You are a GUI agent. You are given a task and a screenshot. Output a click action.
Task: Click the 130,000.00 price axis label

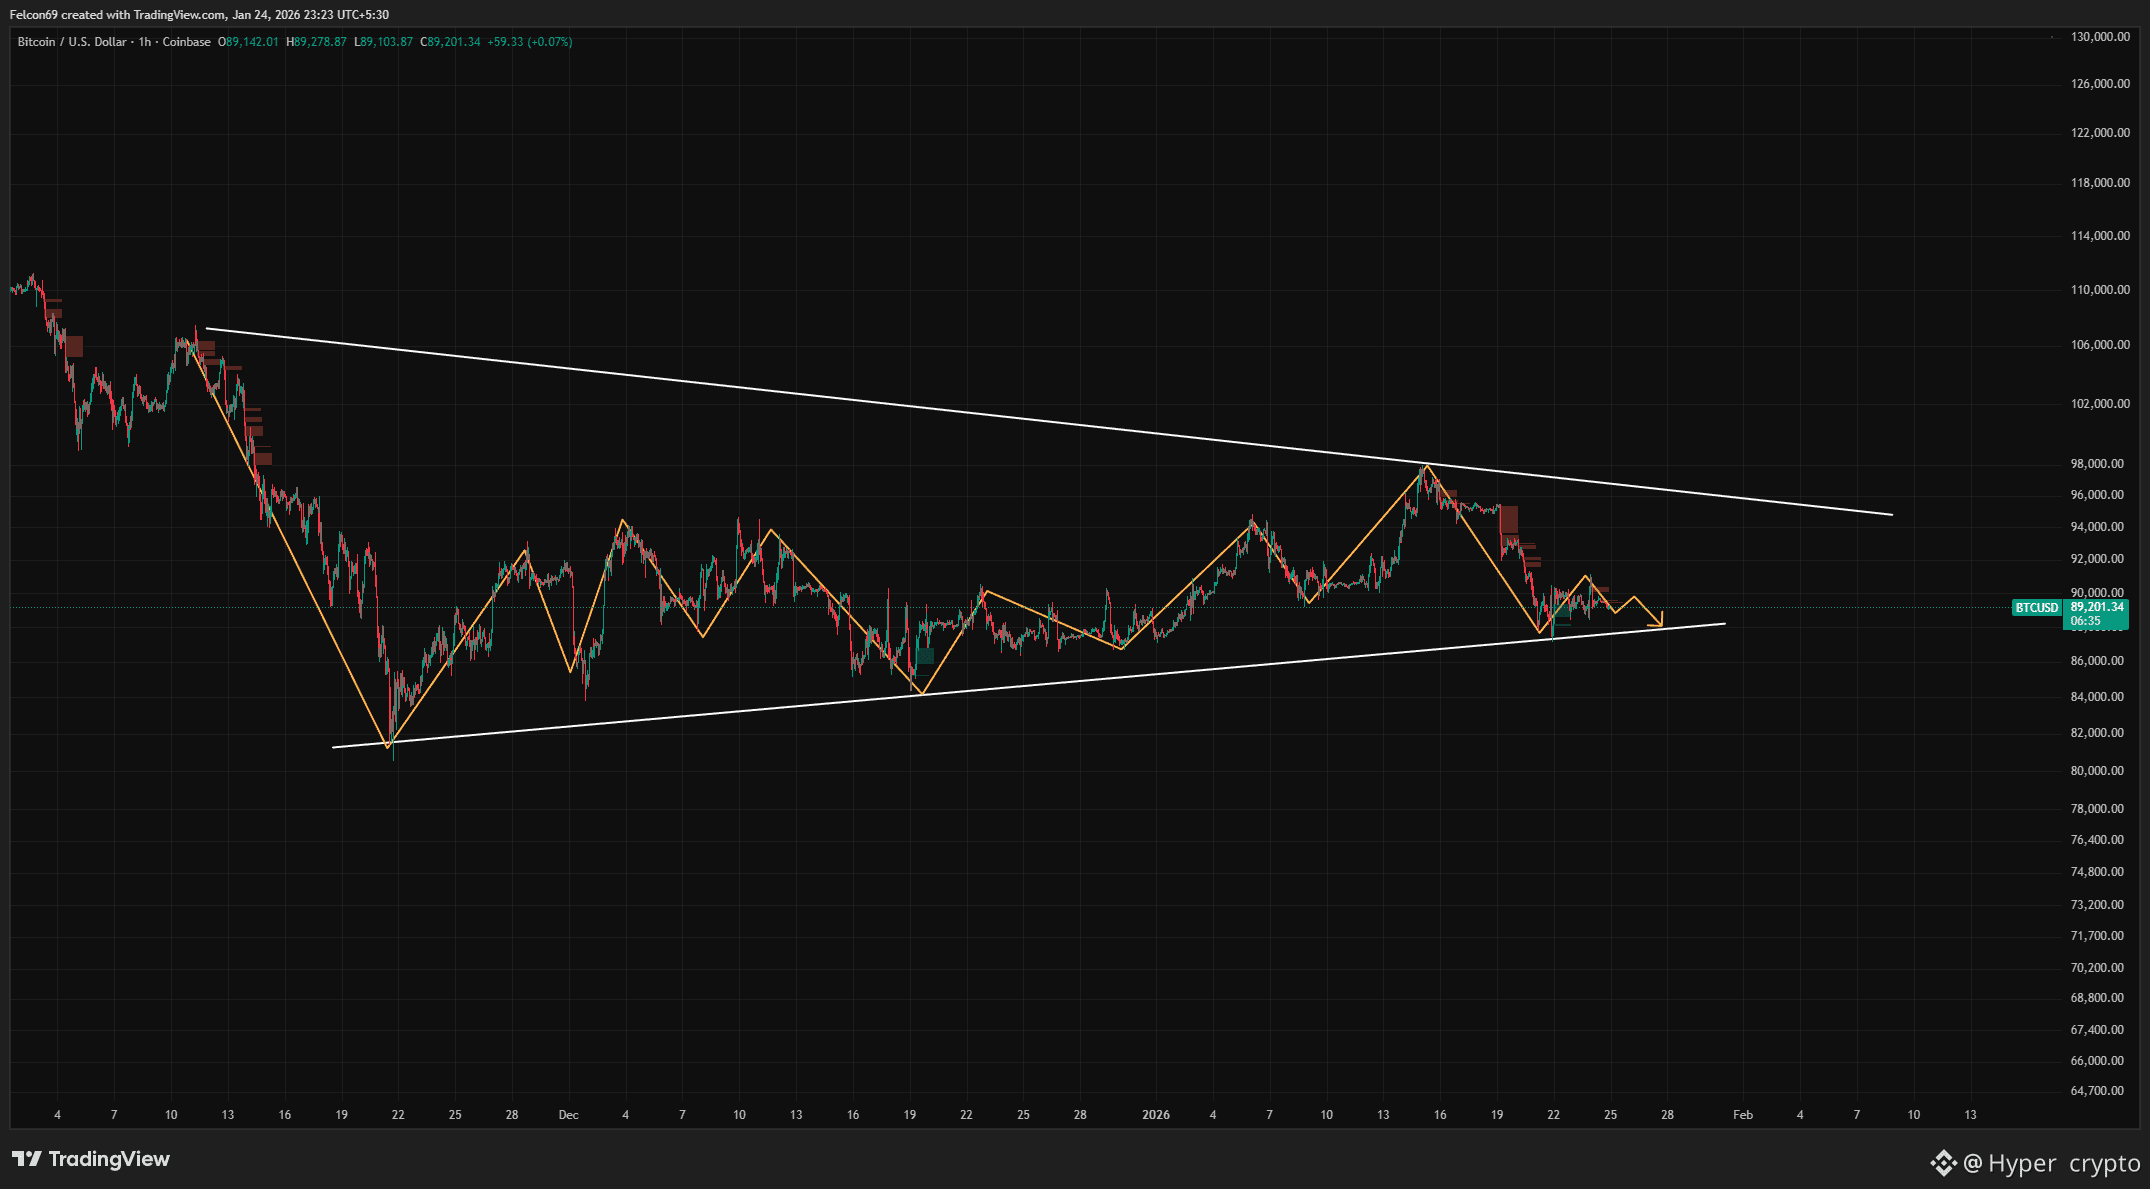click(x=2100, y=37)
